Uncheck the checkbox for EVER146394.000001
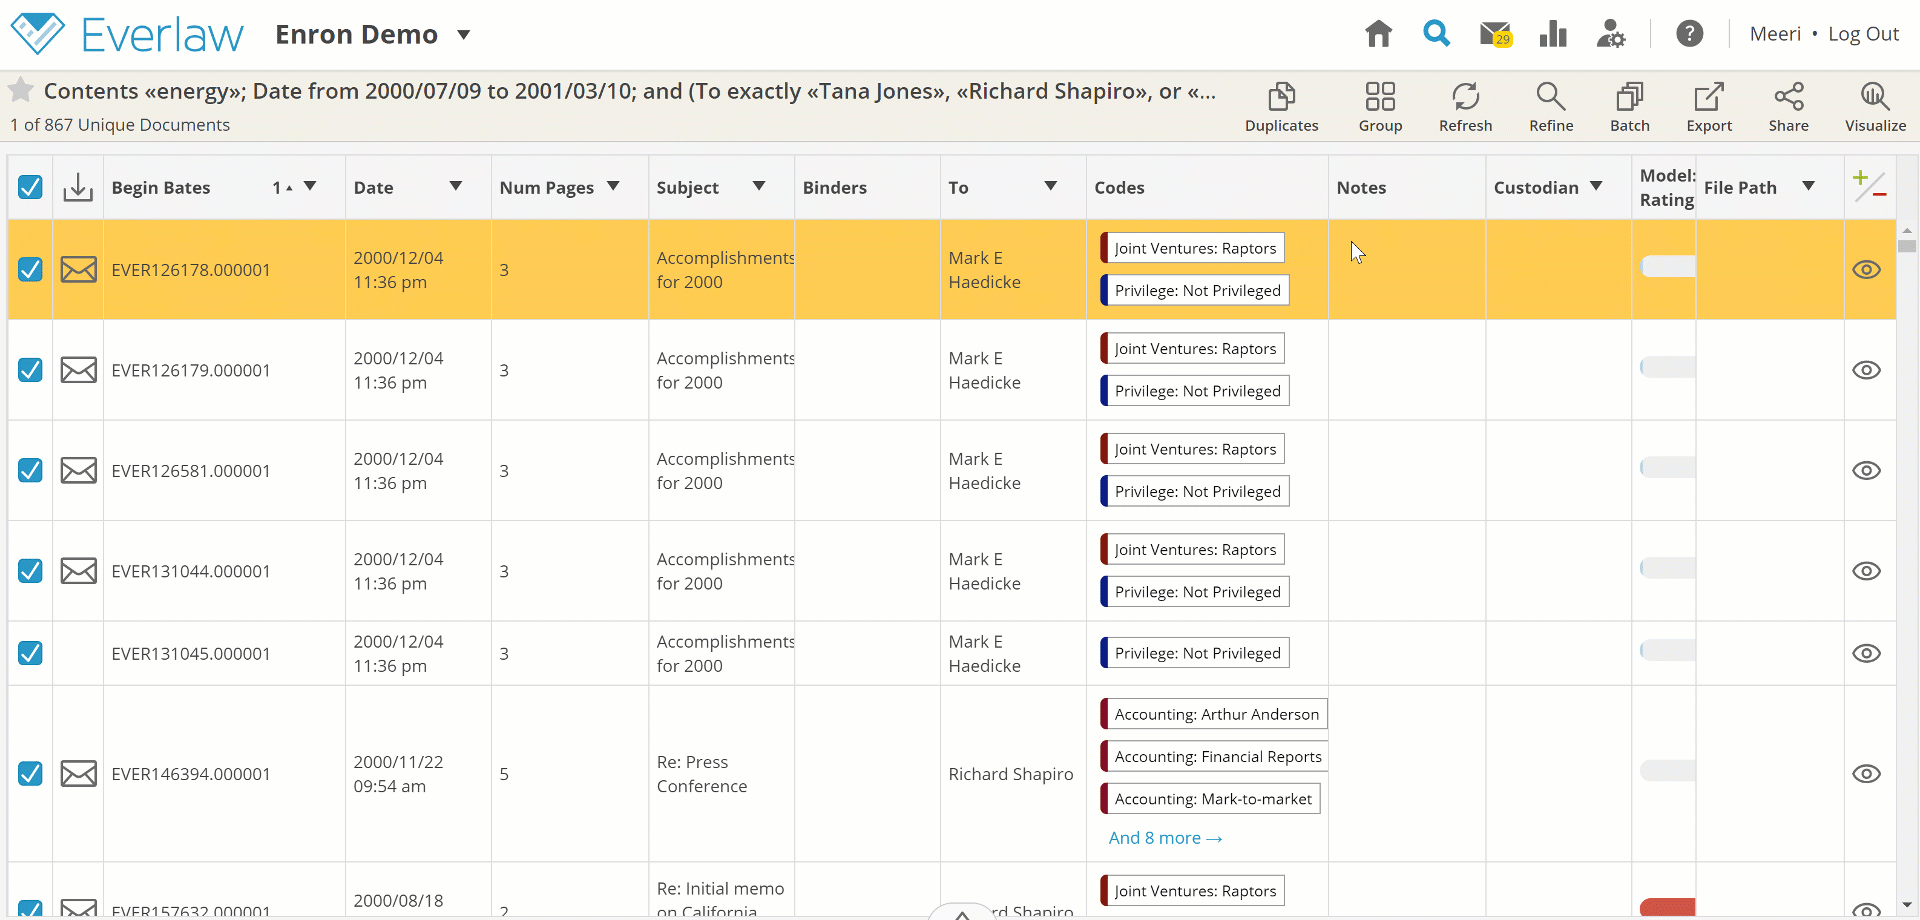 [x=30, y=774]
